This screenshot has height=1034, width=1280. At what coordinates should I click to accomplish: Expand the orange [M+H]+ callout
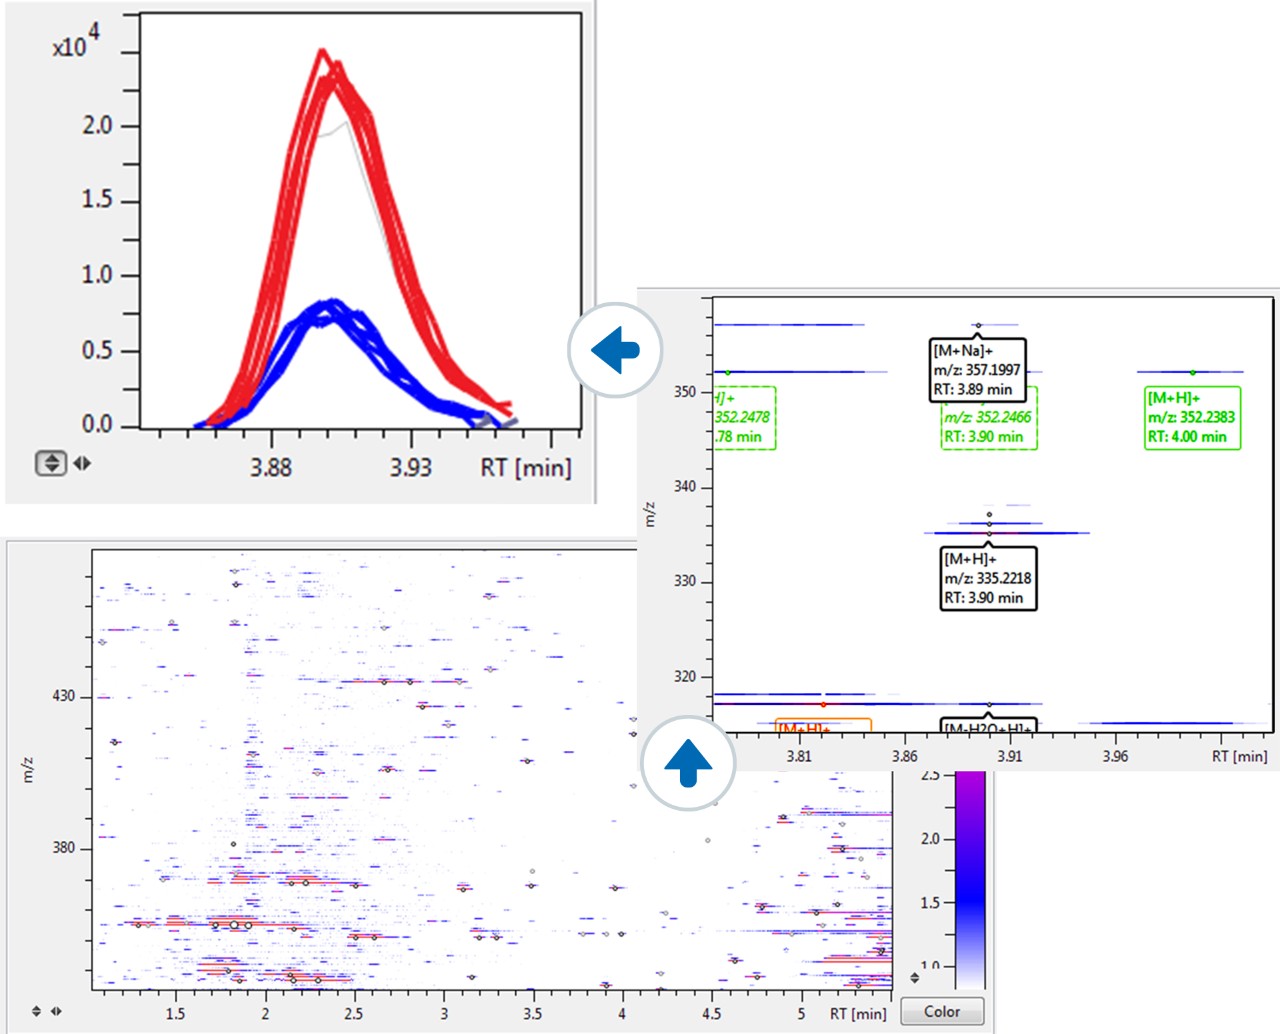[823, 725]
